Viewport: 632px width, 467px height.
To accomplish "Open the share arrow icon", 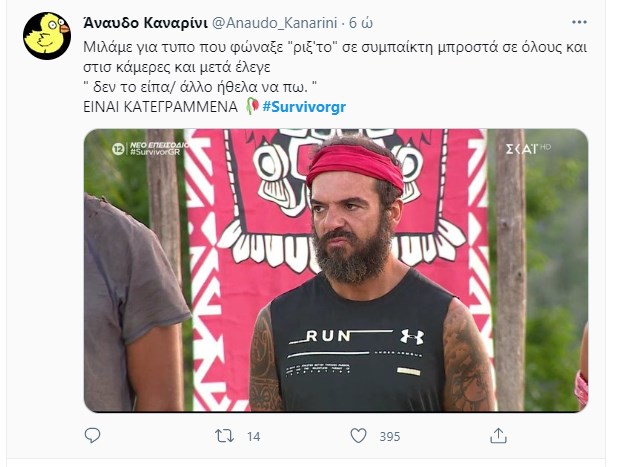I will point(498,436).
